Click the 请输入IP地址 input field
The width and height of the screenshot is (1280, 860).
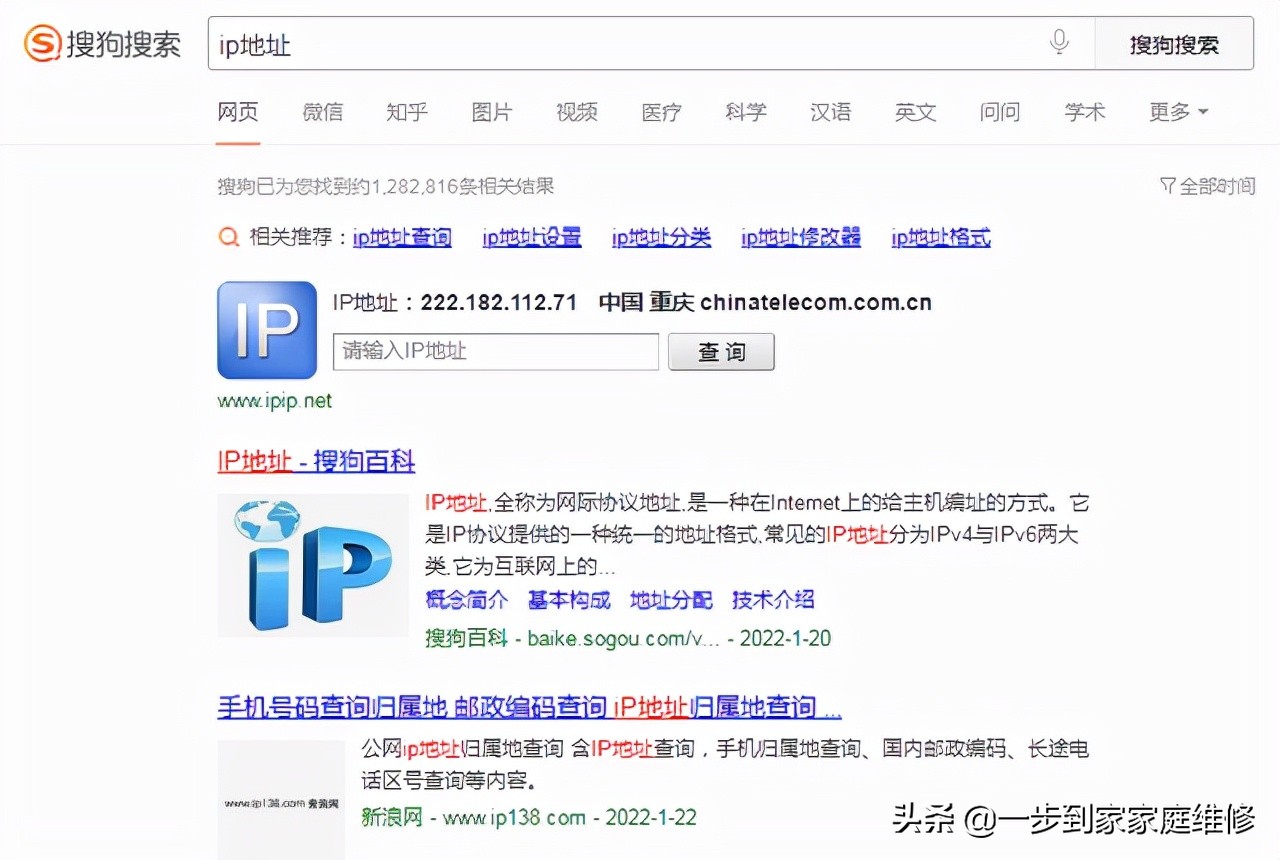tap(495, 352)
